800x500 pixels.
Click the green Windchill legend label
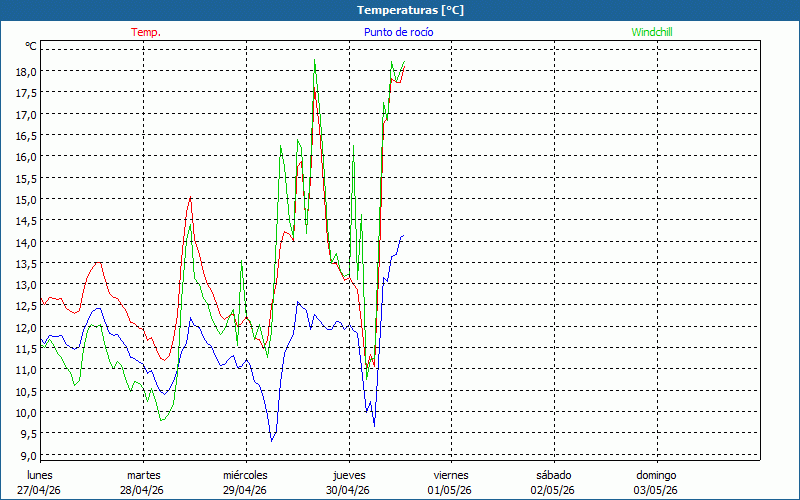[654, 32]
